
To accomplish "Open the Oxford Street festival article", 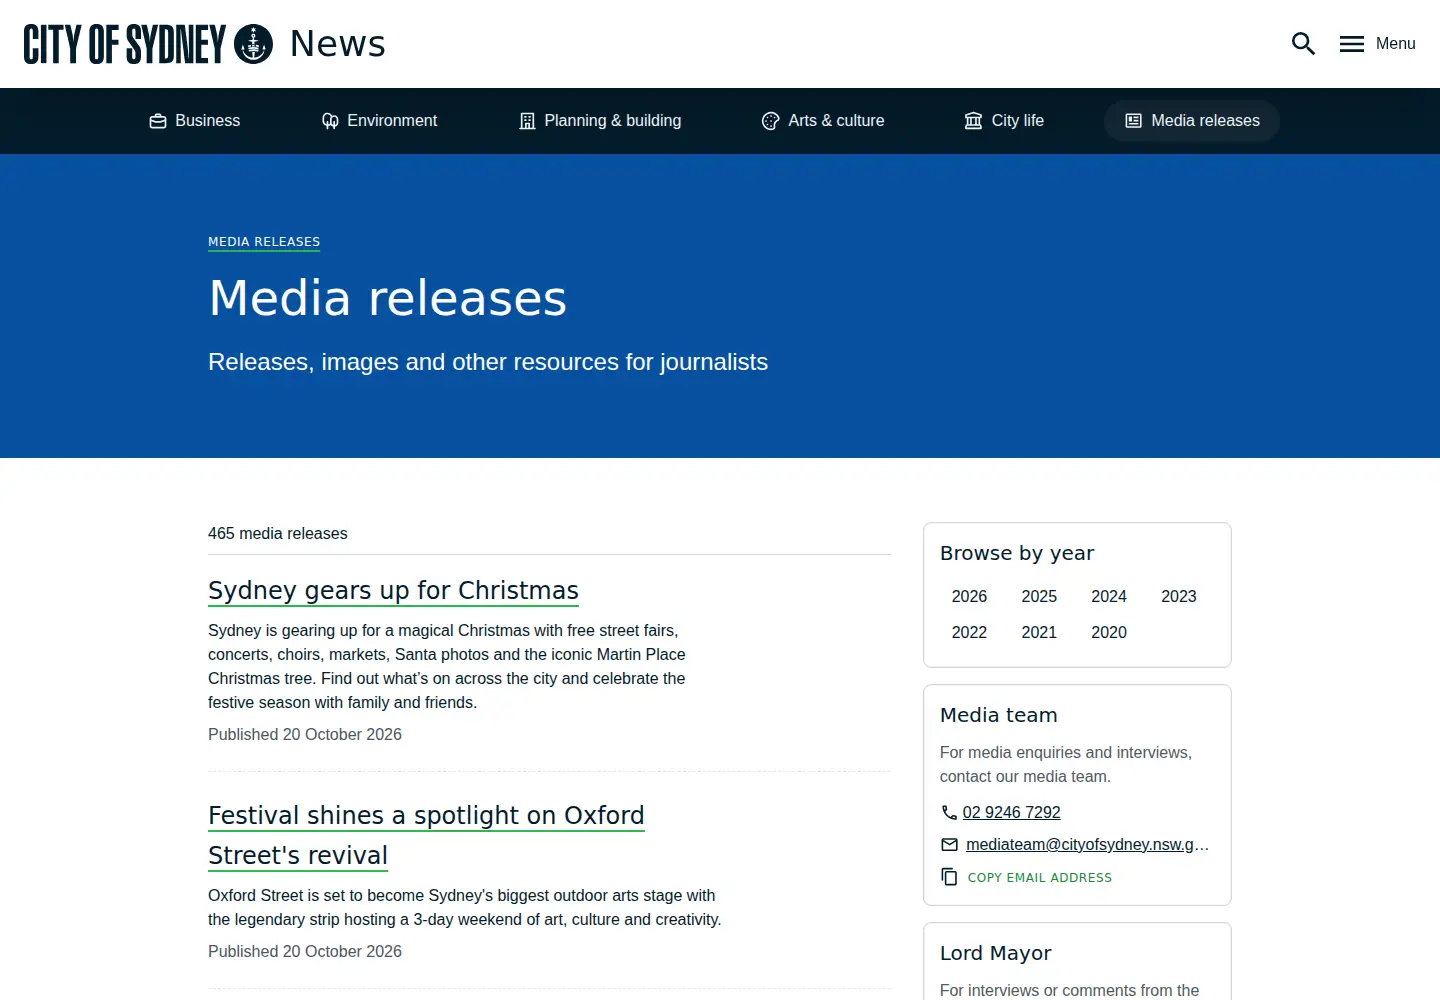I will (426, 836).
